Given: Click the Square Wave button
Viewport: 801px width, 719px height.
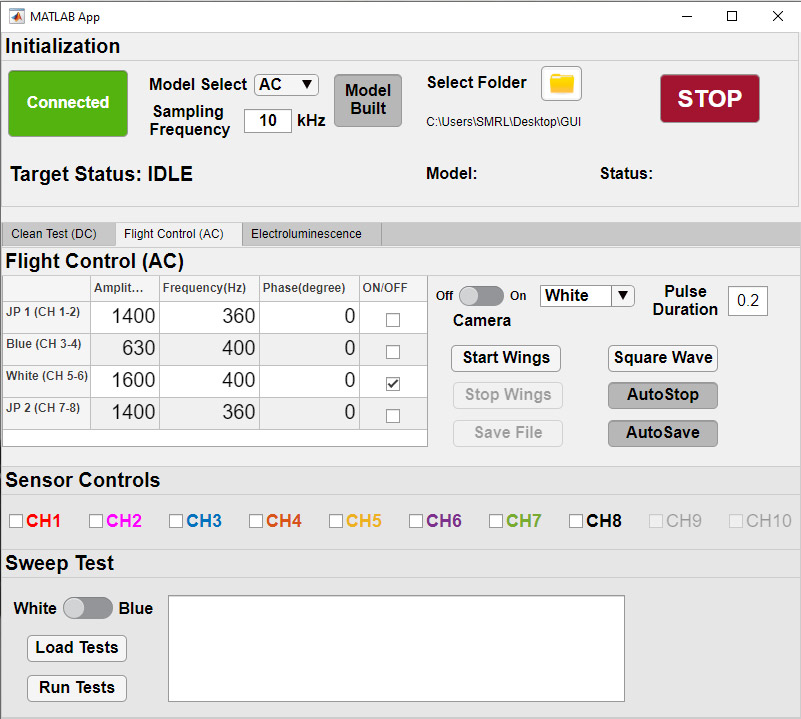Looking at the screenshot, I should [x=662, y=358].
